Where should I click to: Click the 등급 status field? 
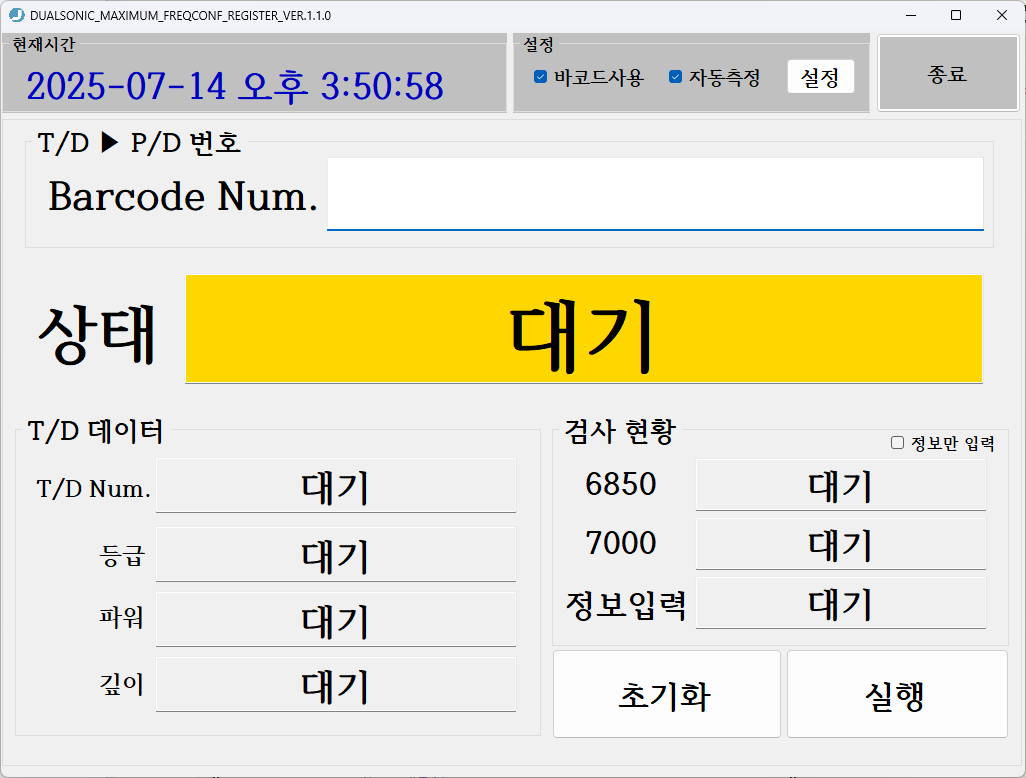coord(336,553)
